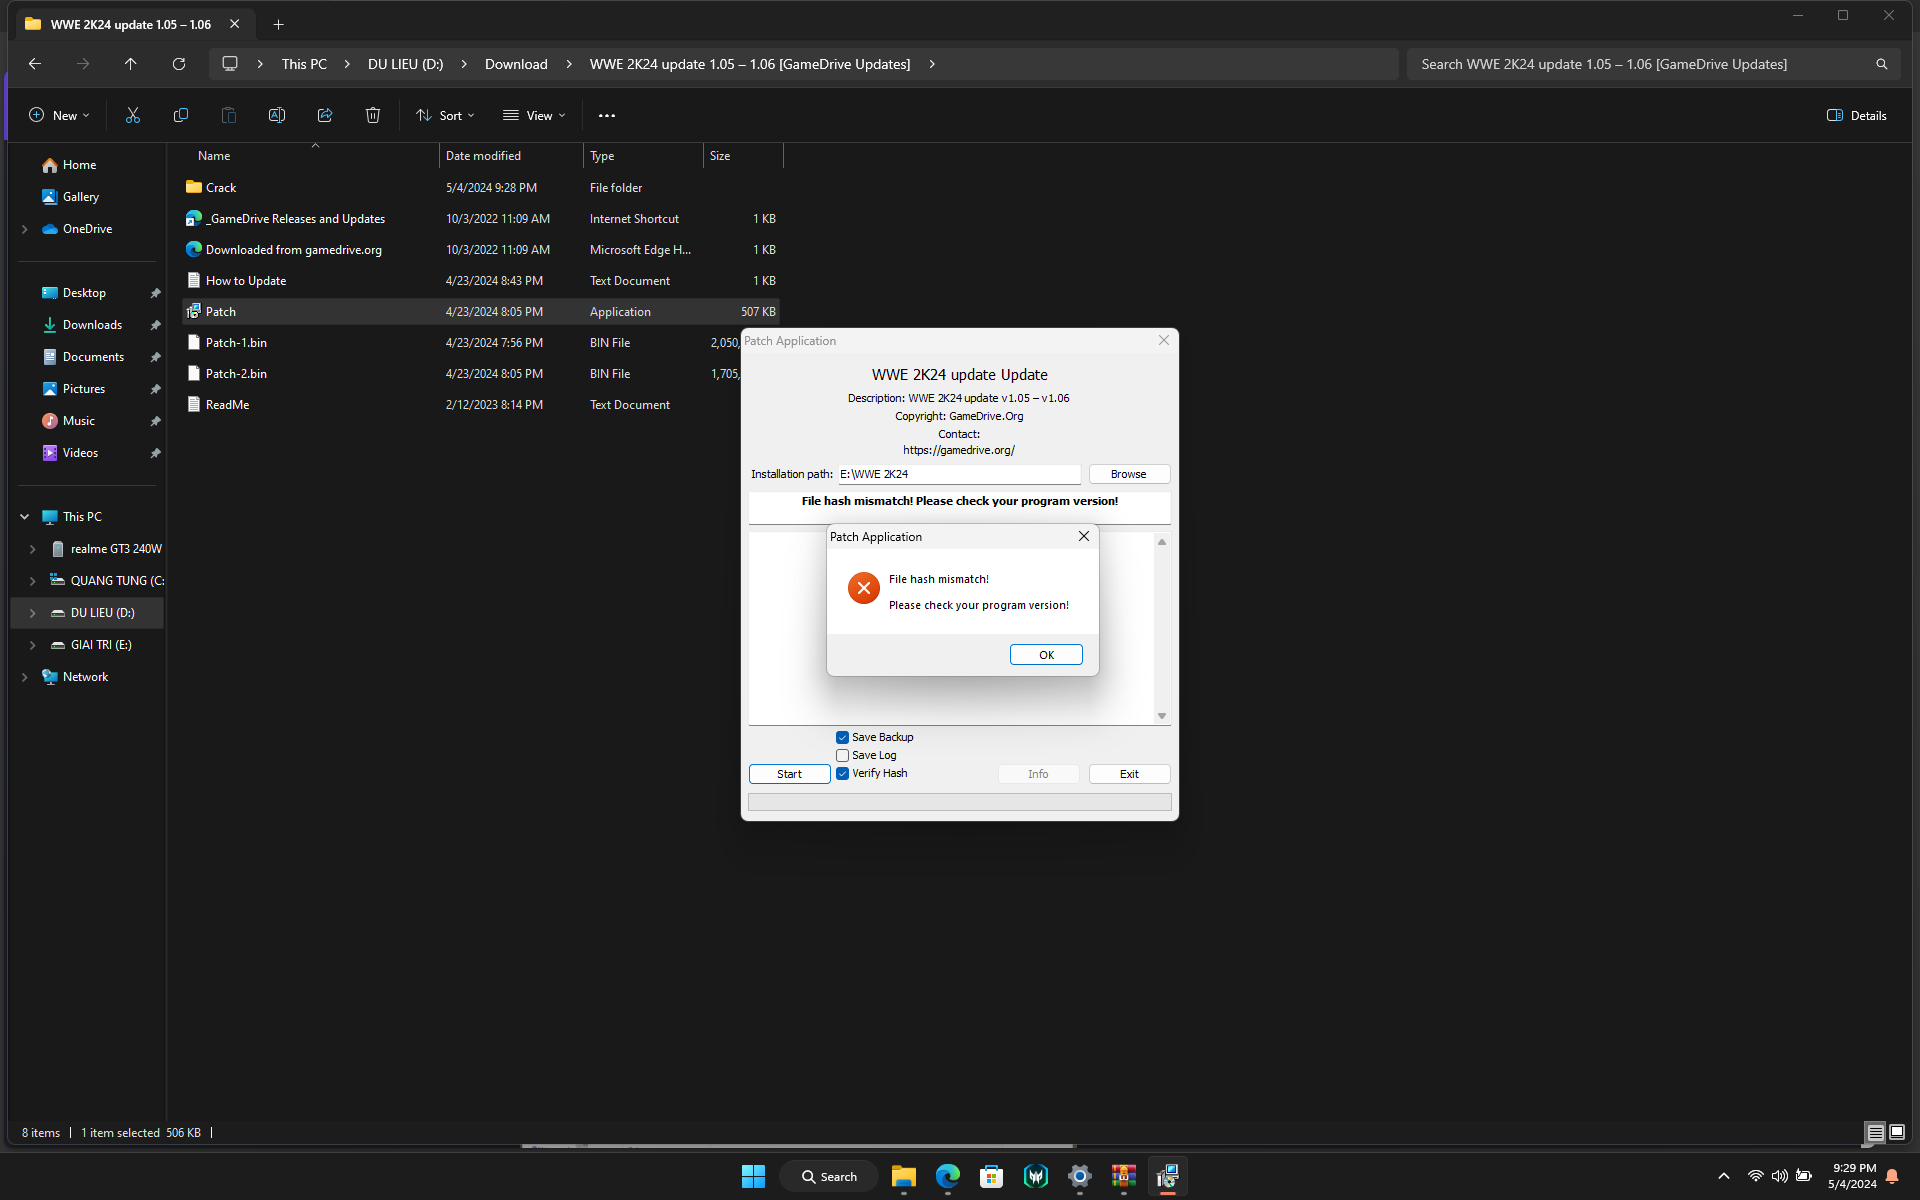Click the Rename icon in toolbar
The image size is (1920, 1200).
coord(277,115)
